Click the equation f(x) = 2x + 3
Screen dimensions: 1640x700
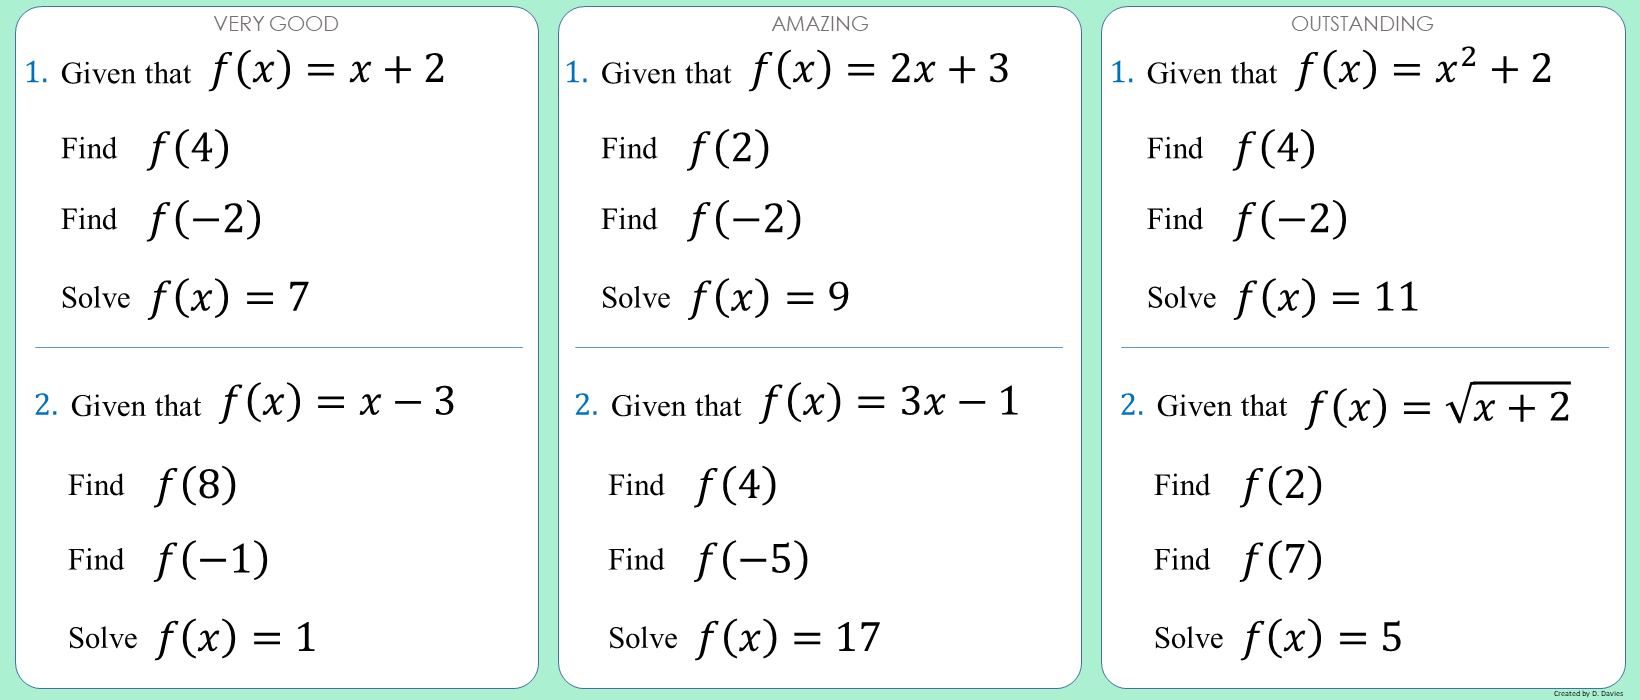pyautogui.click(x=879, y=70)
